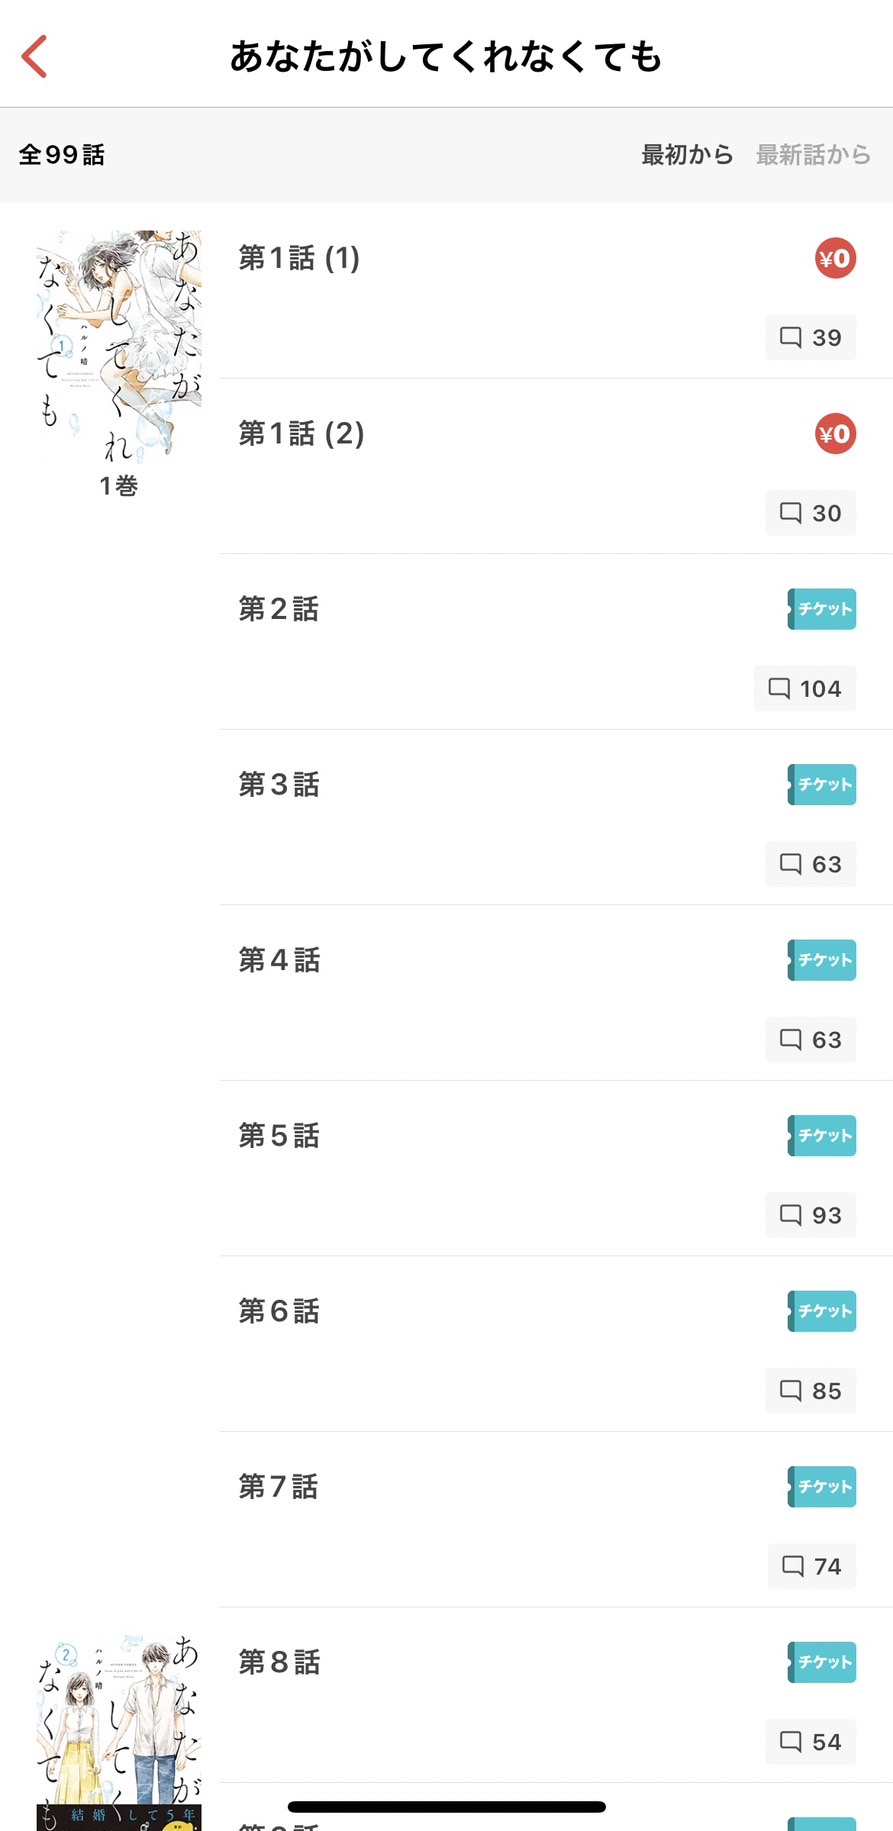Tap the red back arrow
Image resolution: width=893 pixels, height=1831 pixels.
[x=35, y=56]
